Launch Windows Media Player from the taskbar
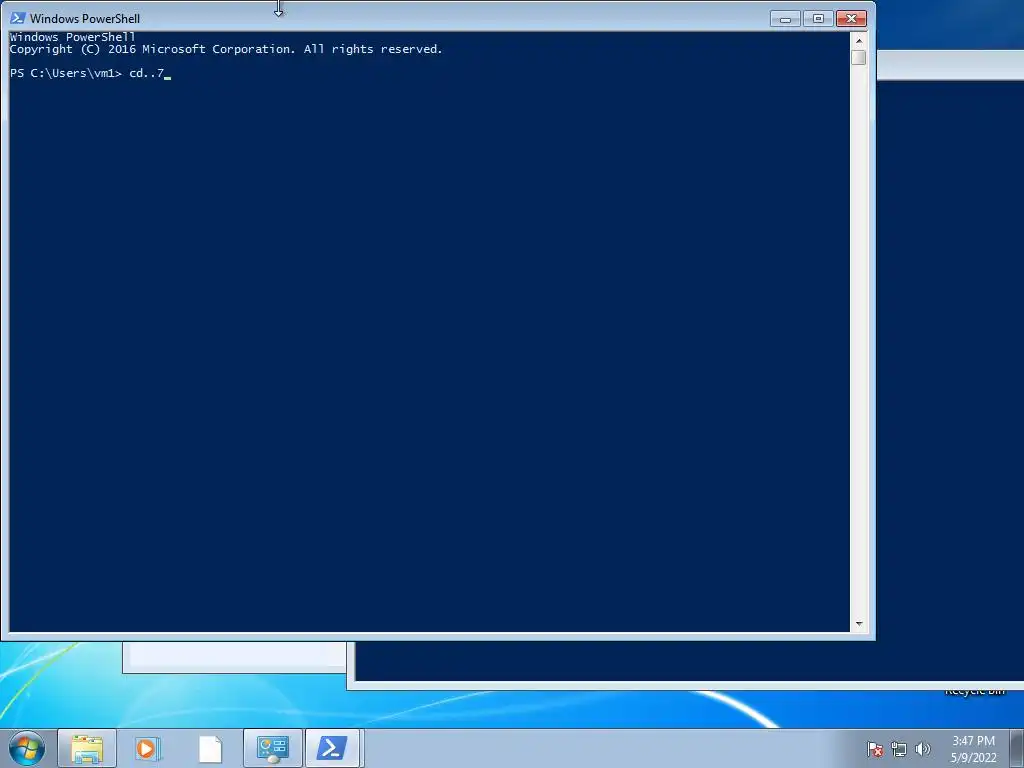The height and width of the screenshot is (768, 1024). (x=148, y=748)
